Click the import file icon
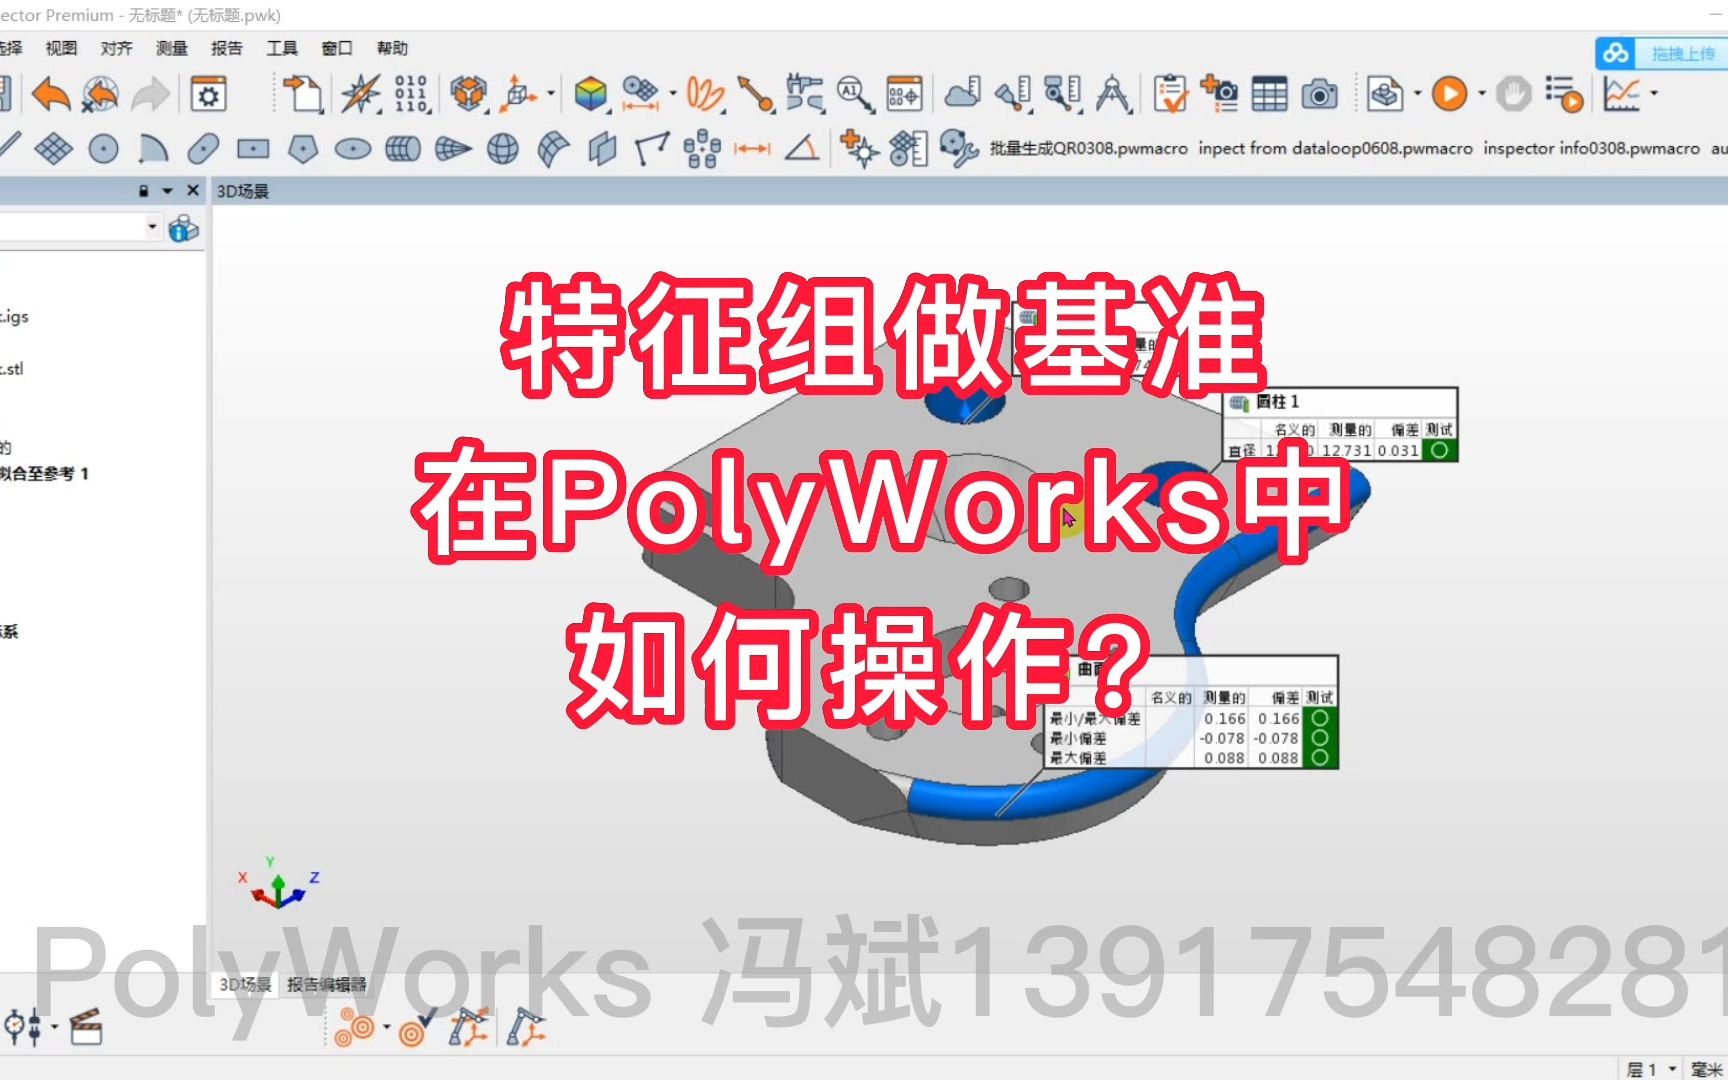Image resolution: width=1728 pixels, height=1080 pixels. [303, 95]
